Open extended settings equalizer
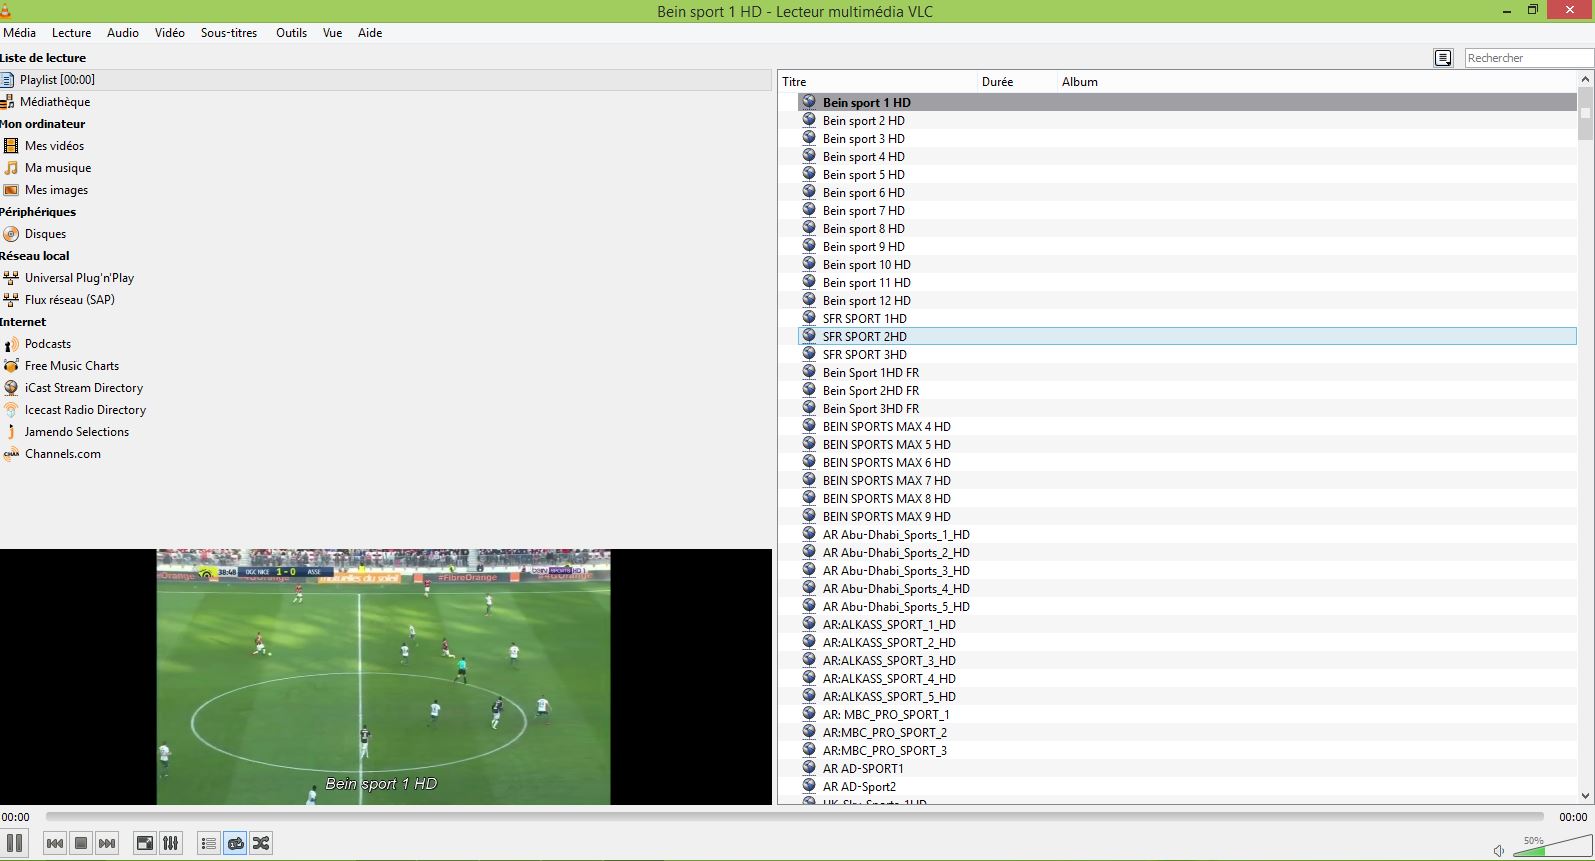1595x861 pixels. pos(171,843)
